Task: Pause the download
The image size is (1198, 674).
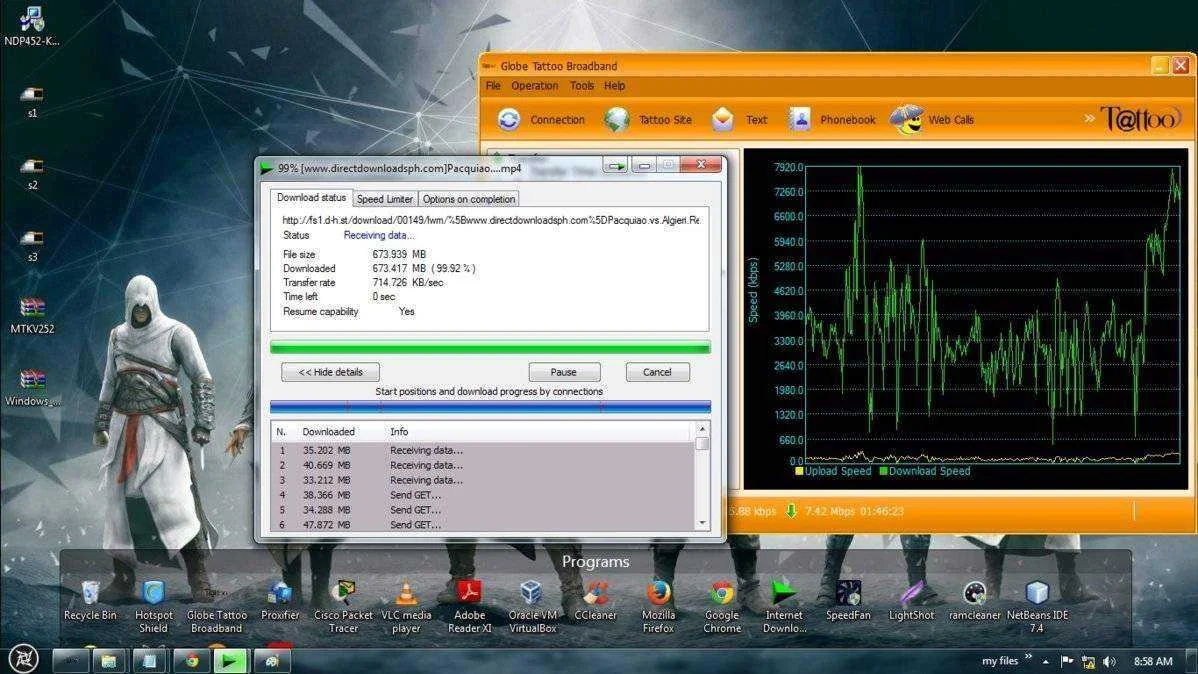Action: pyautogui.click(x=564, y=372)
